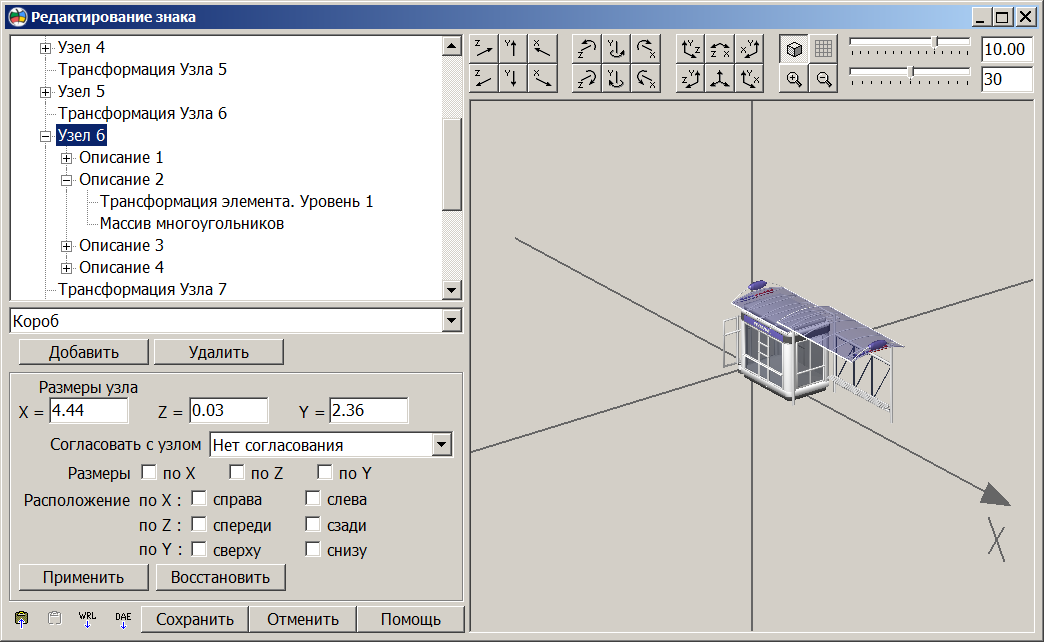Enable the 'по X' size checkbox

click(149, 472)
